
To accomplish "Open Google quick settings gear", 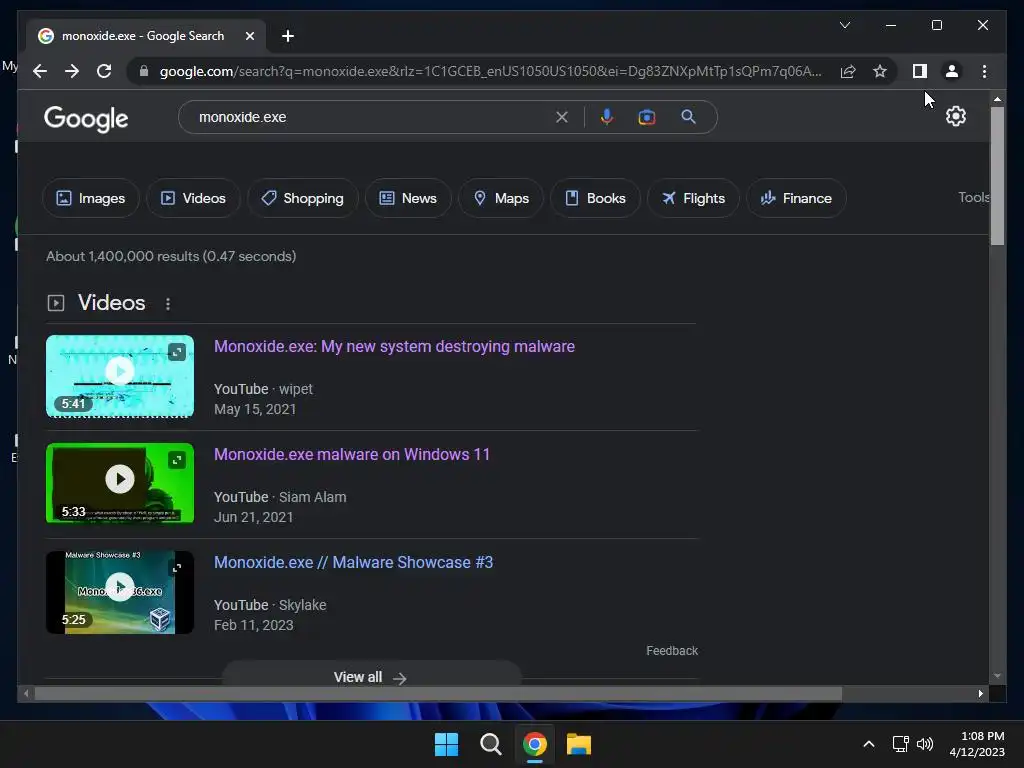I will coord(955,116).
